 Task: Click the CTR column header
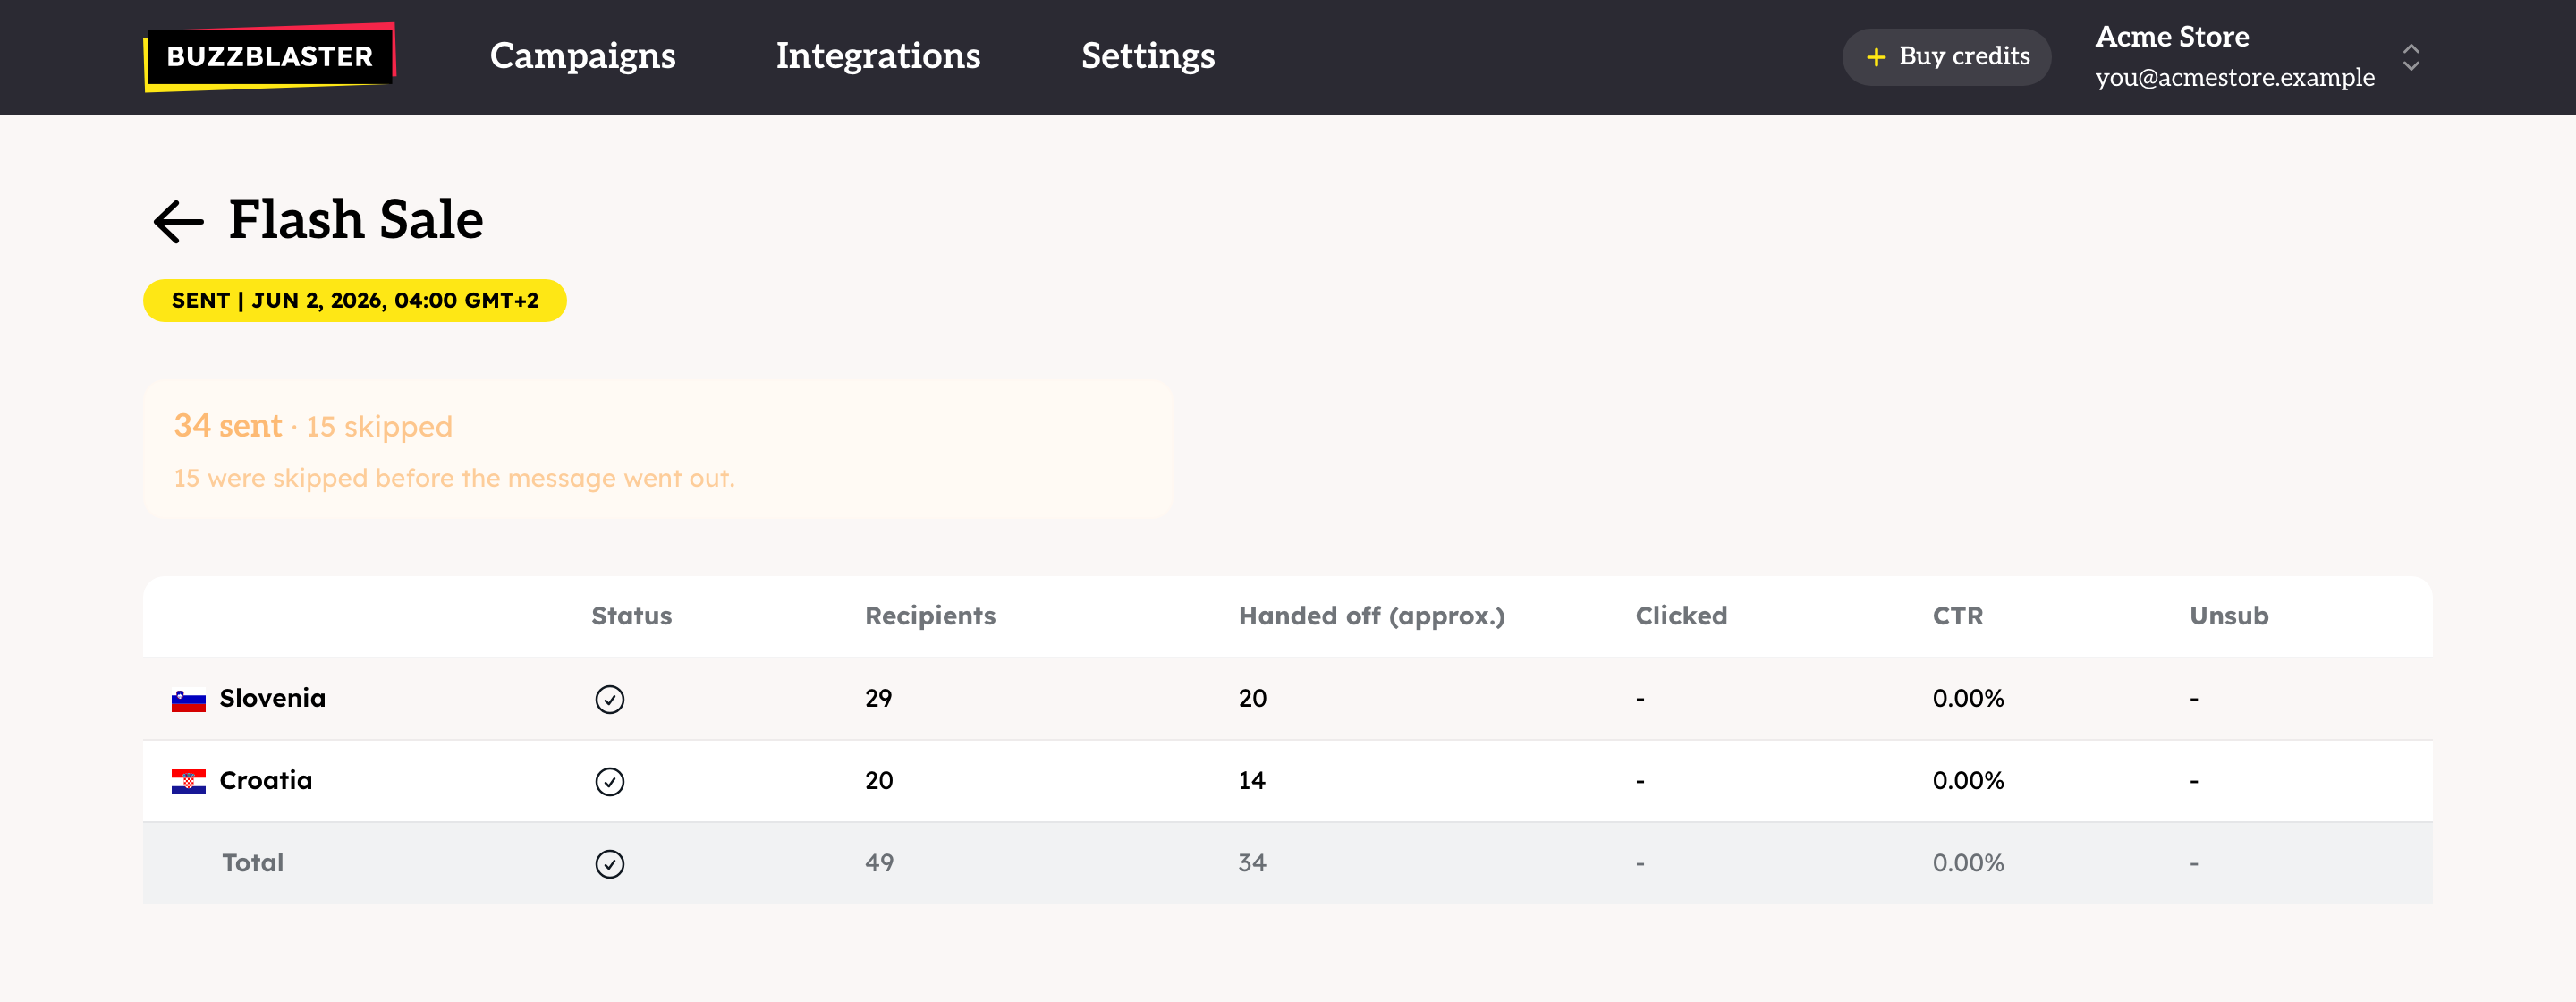point(1957,616)
